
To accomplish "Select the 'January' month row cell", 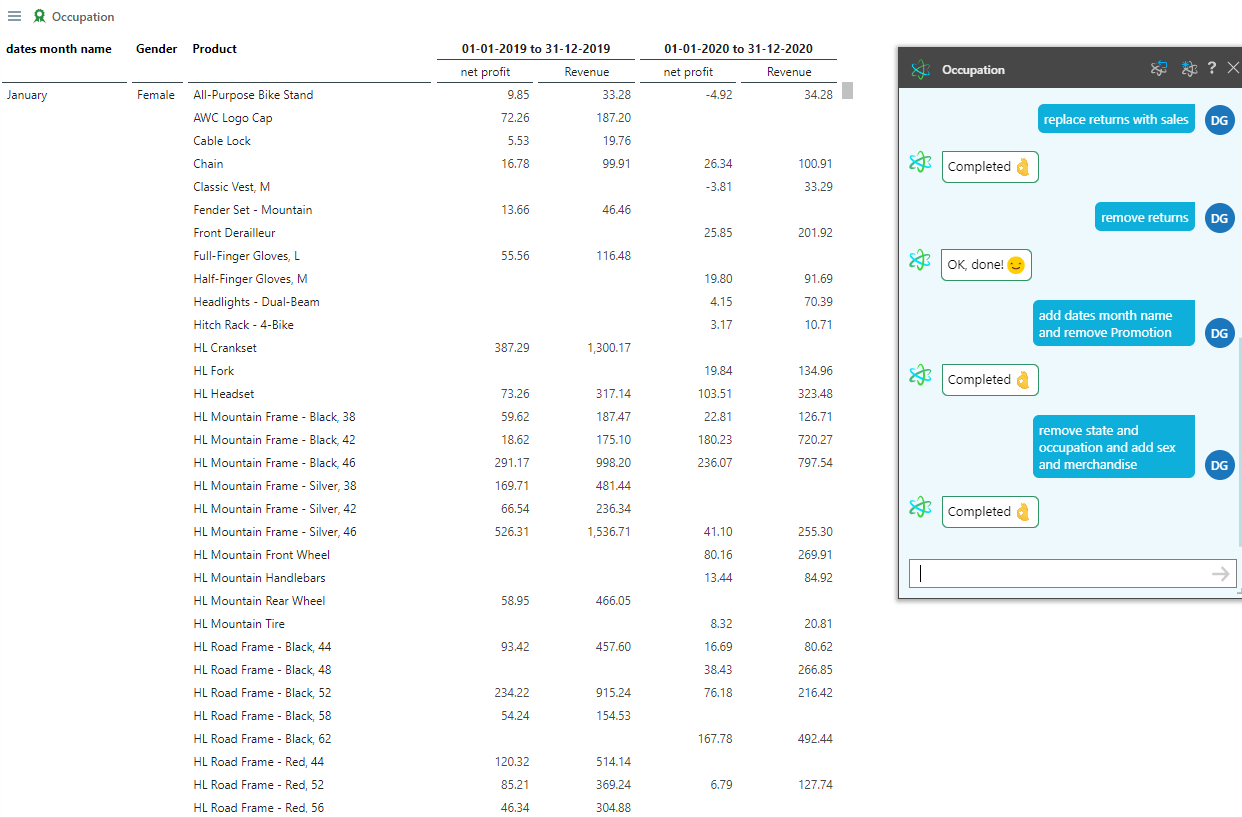I will click(x=27, y=95).
